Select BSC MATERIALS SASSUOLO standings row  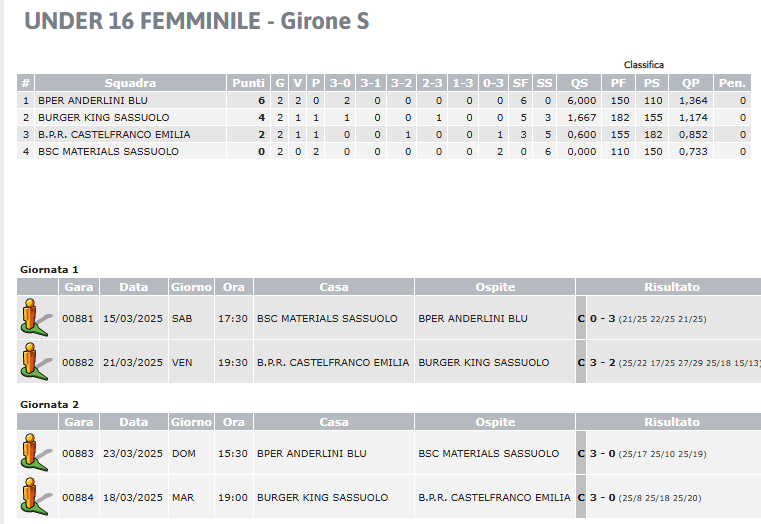tap(384, 151)
